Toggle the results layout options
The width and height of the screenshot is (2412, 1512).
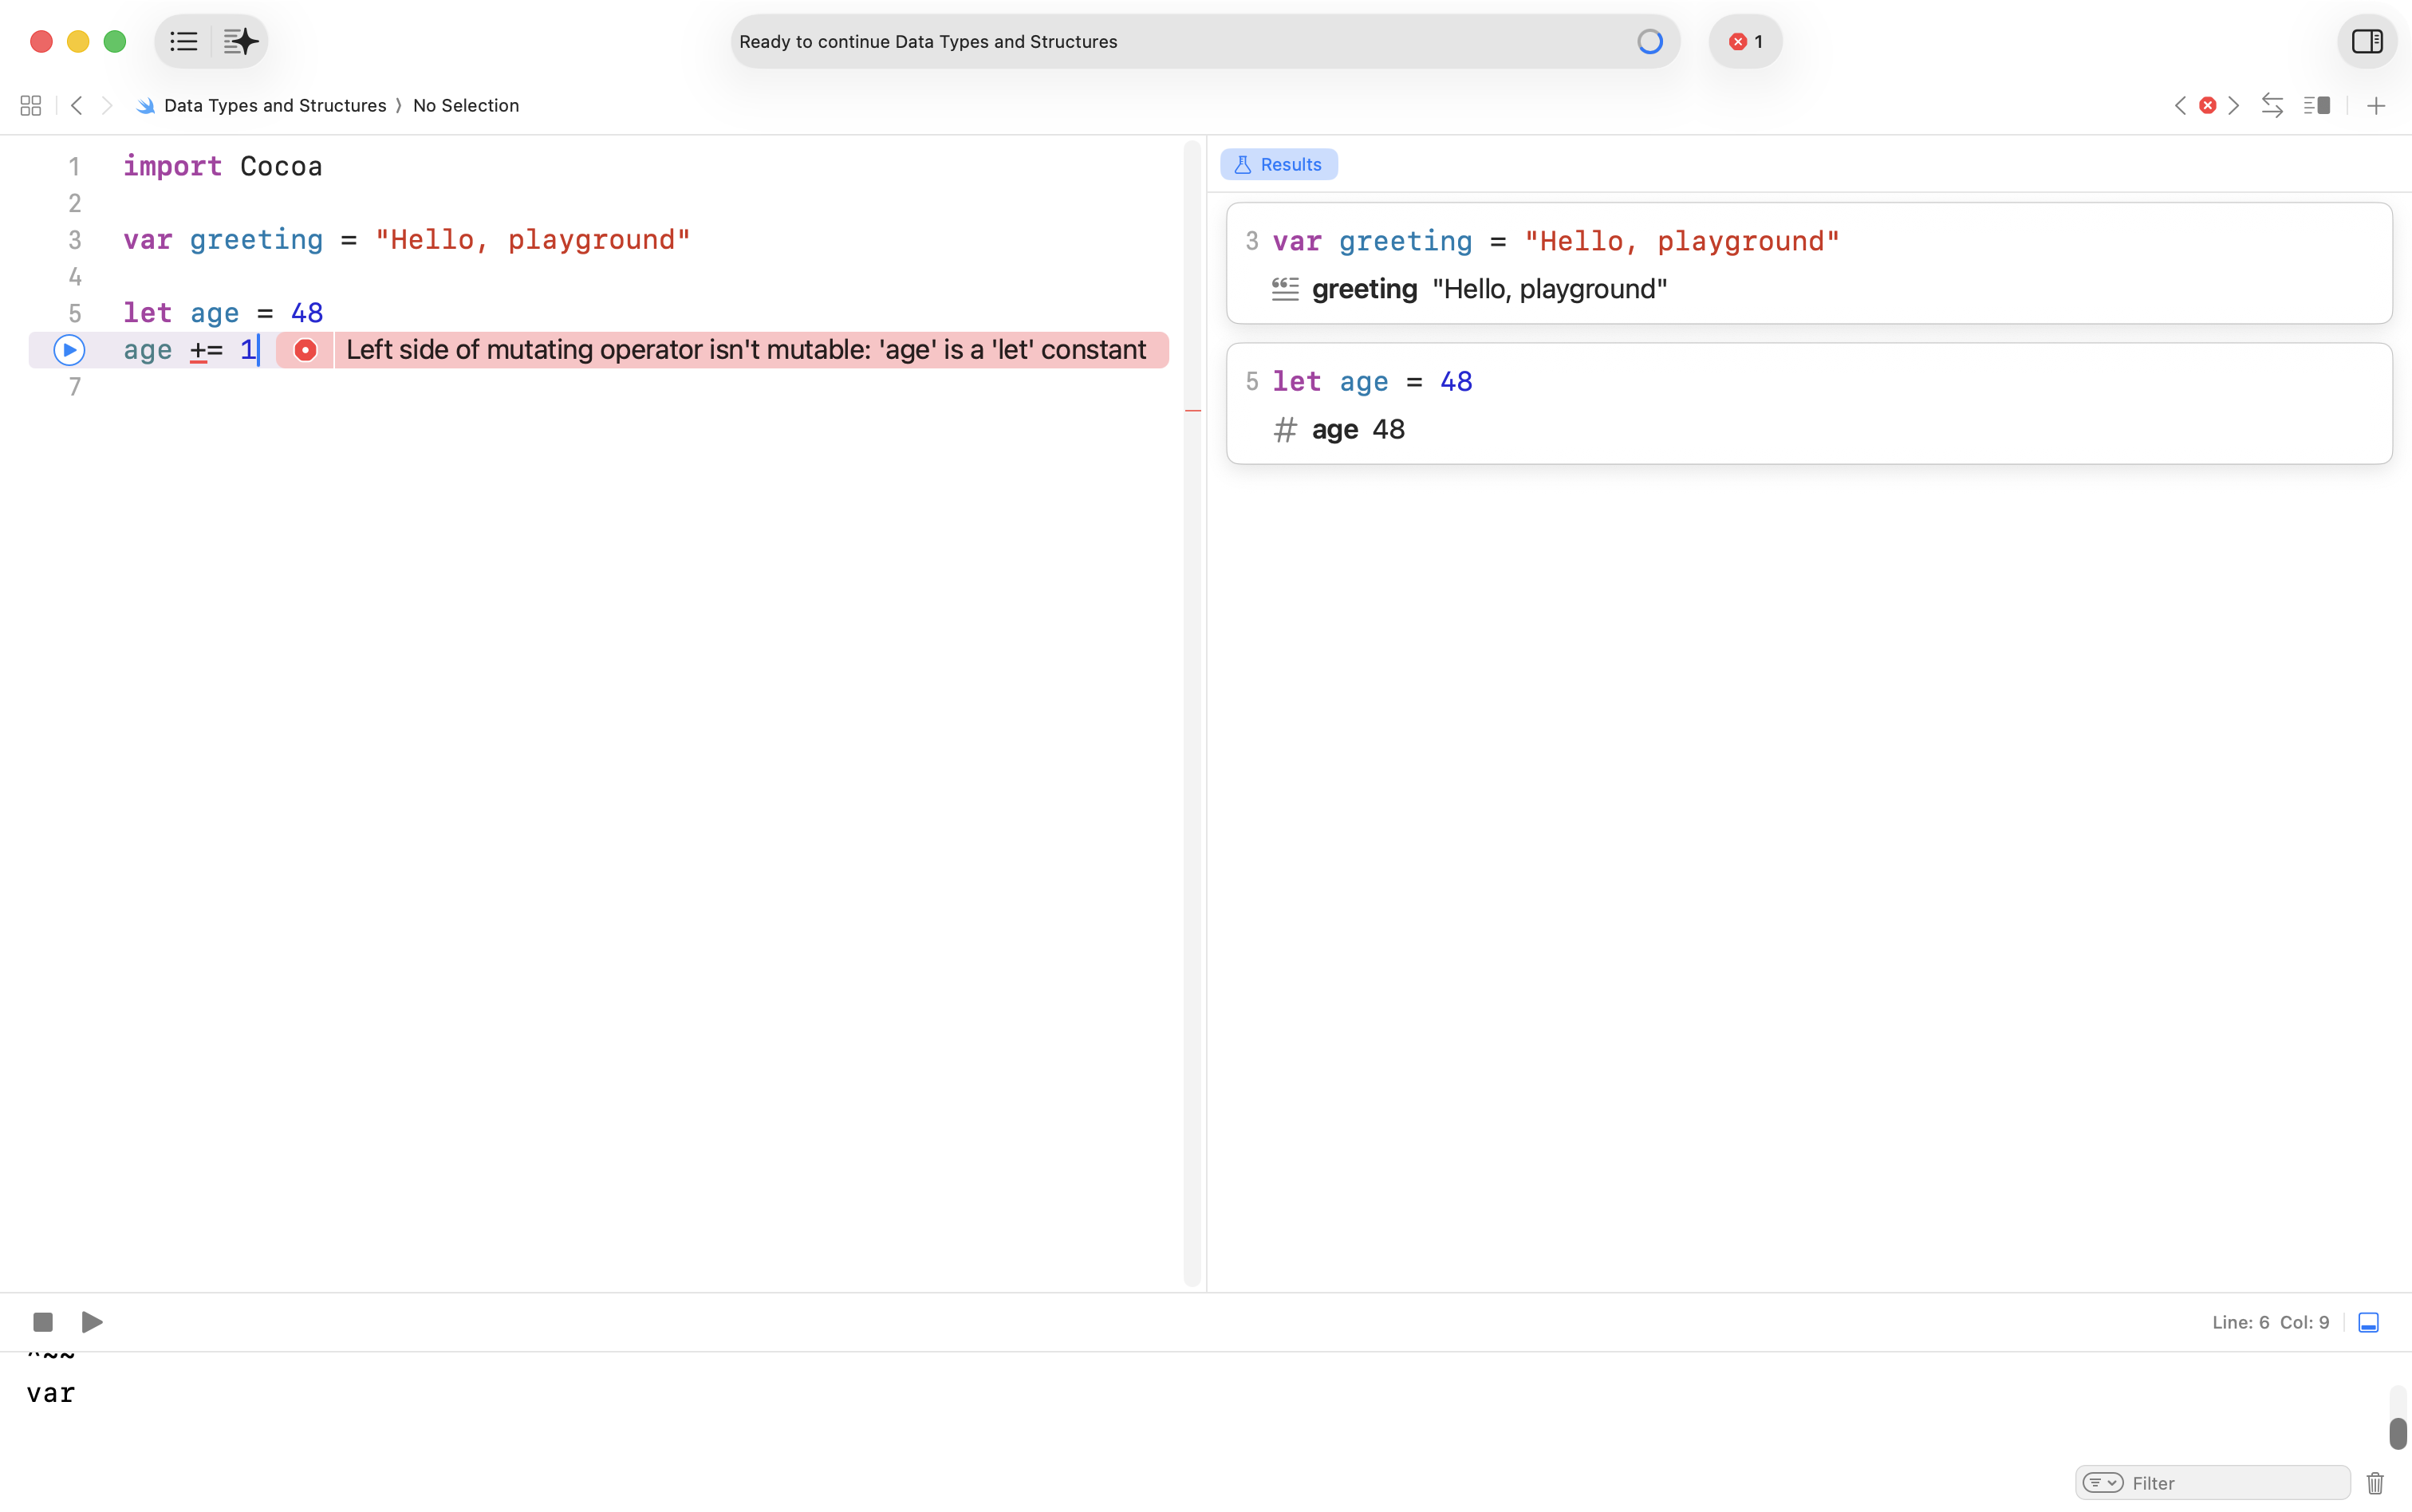[x=2317, y=106]
